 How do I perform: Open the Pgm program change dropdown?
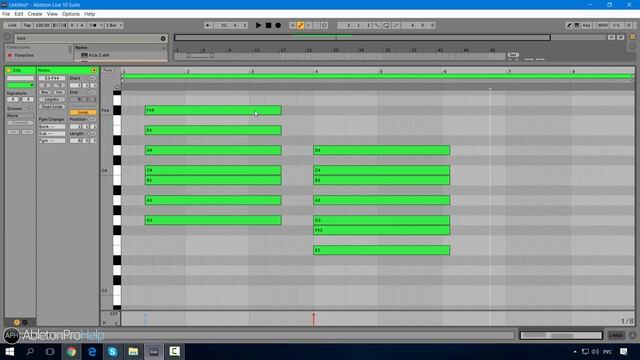[x=52, y=141]
